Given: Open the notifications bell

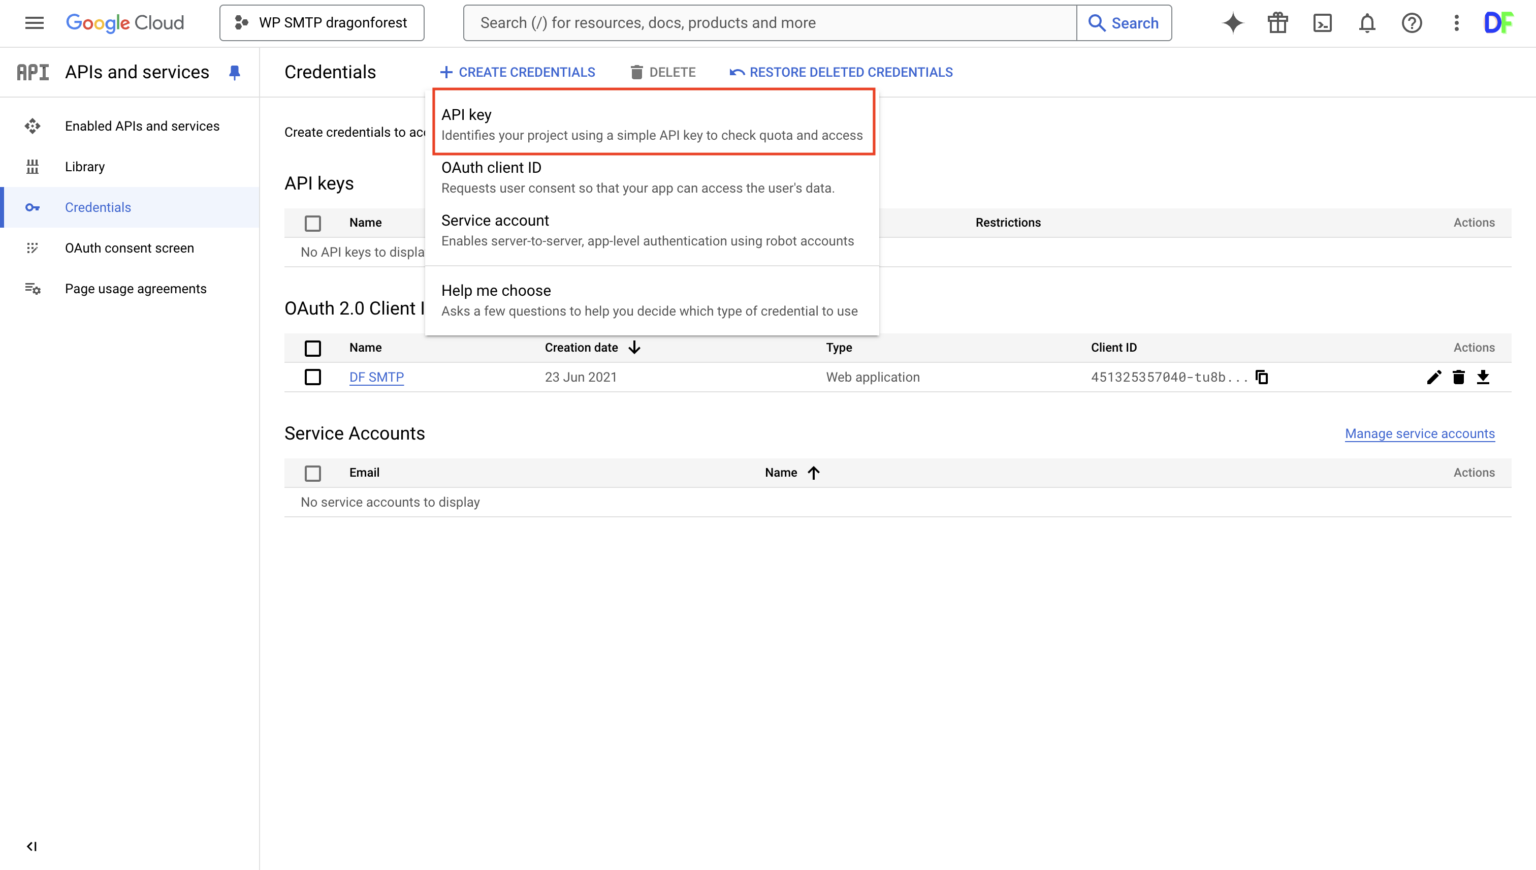Looking at the screenshot, I should (x=1367, y=23).
